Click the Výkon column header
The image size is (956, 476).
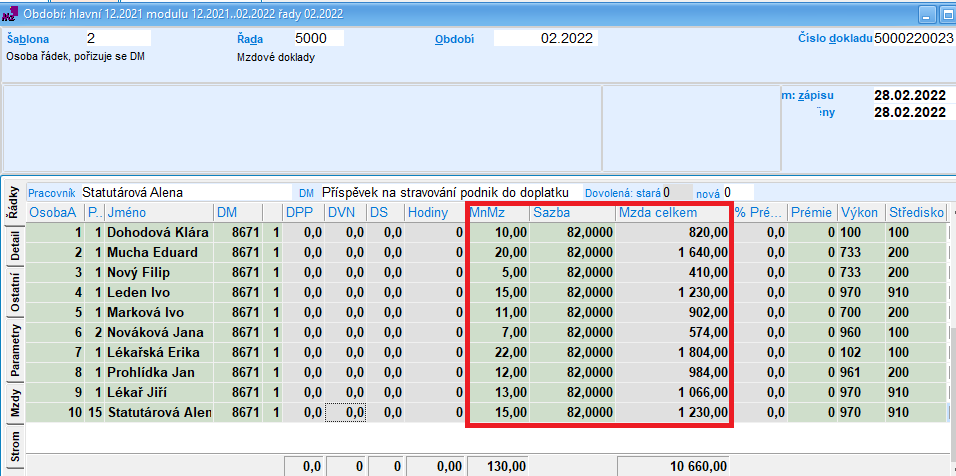[860, 213]
